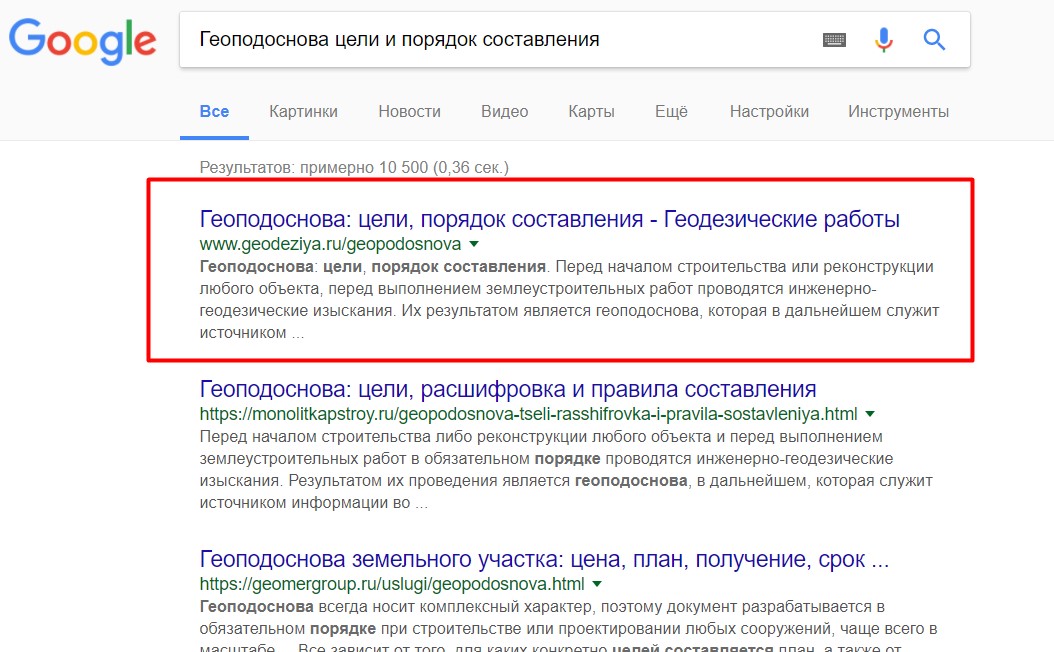
Task: Select the Все tab
Action: click(214, 112)
